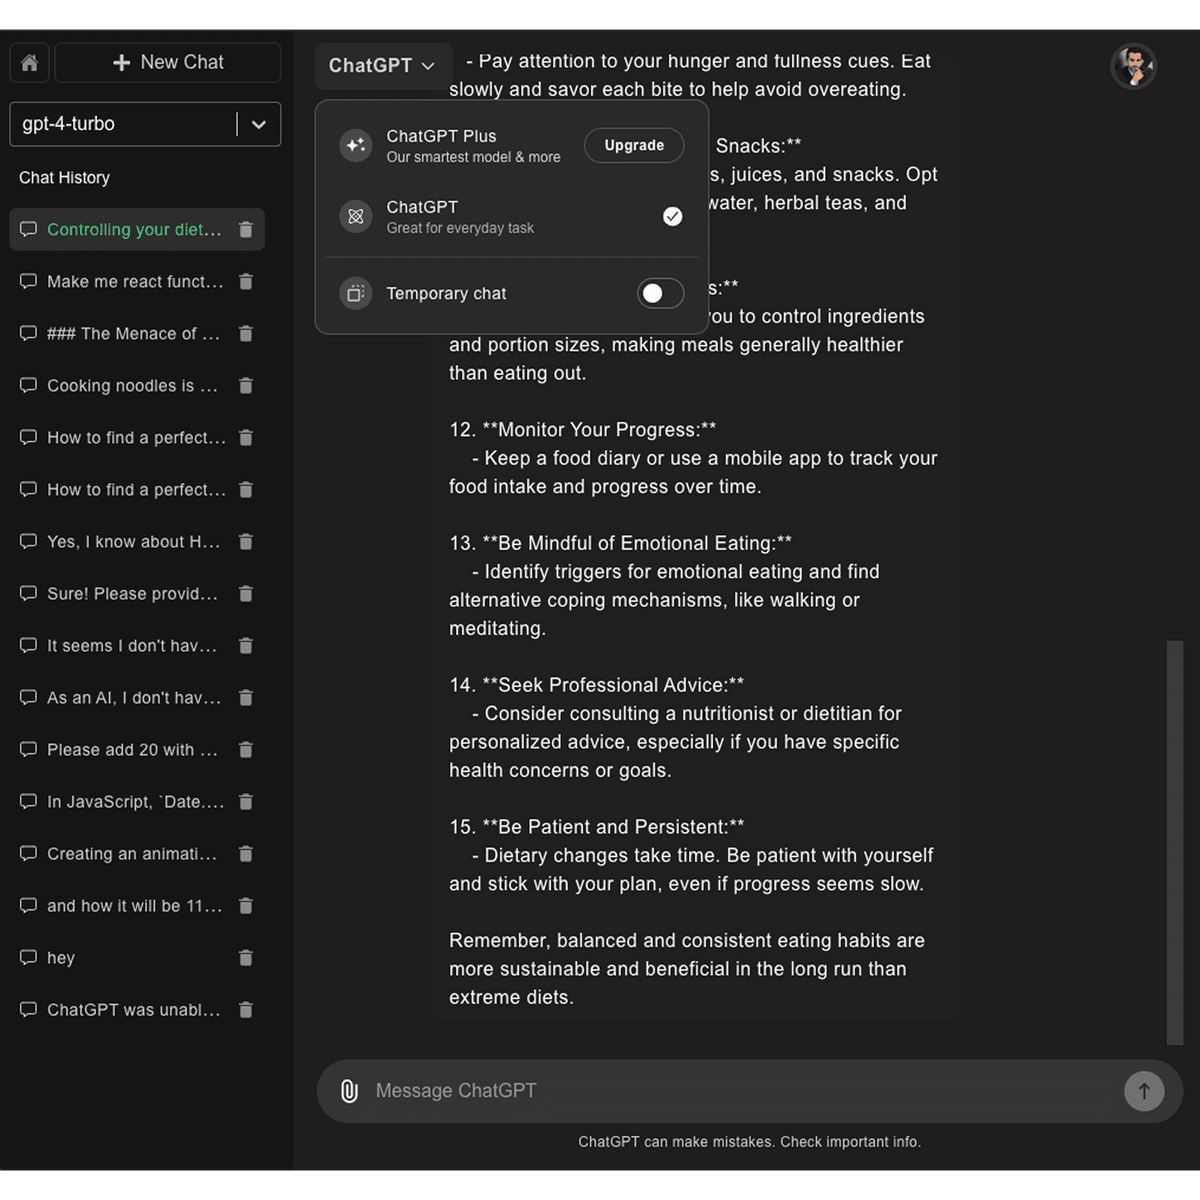
Task: Delete the 'Cooking noodles is' chat
Action: click(x=246, y=386)
